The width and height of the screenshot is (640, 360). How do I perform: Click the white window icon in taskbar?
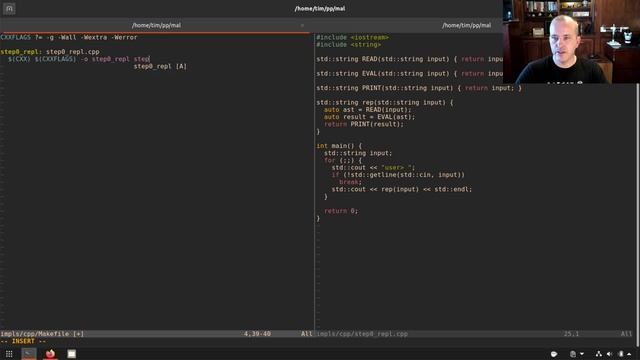pos(71,354)
